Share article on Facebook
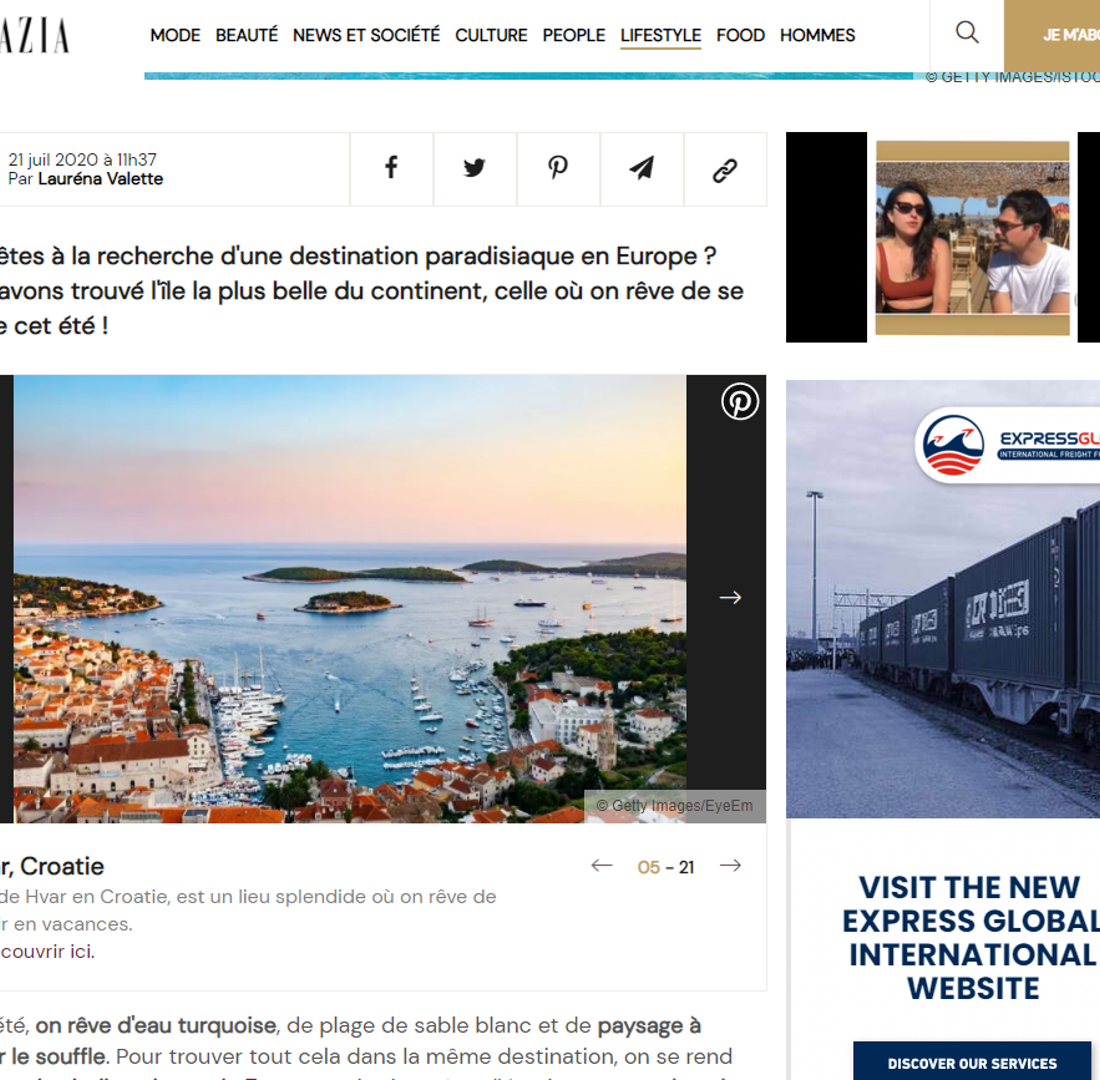This screenshot has height=1080, width=1100. point(391,168)
